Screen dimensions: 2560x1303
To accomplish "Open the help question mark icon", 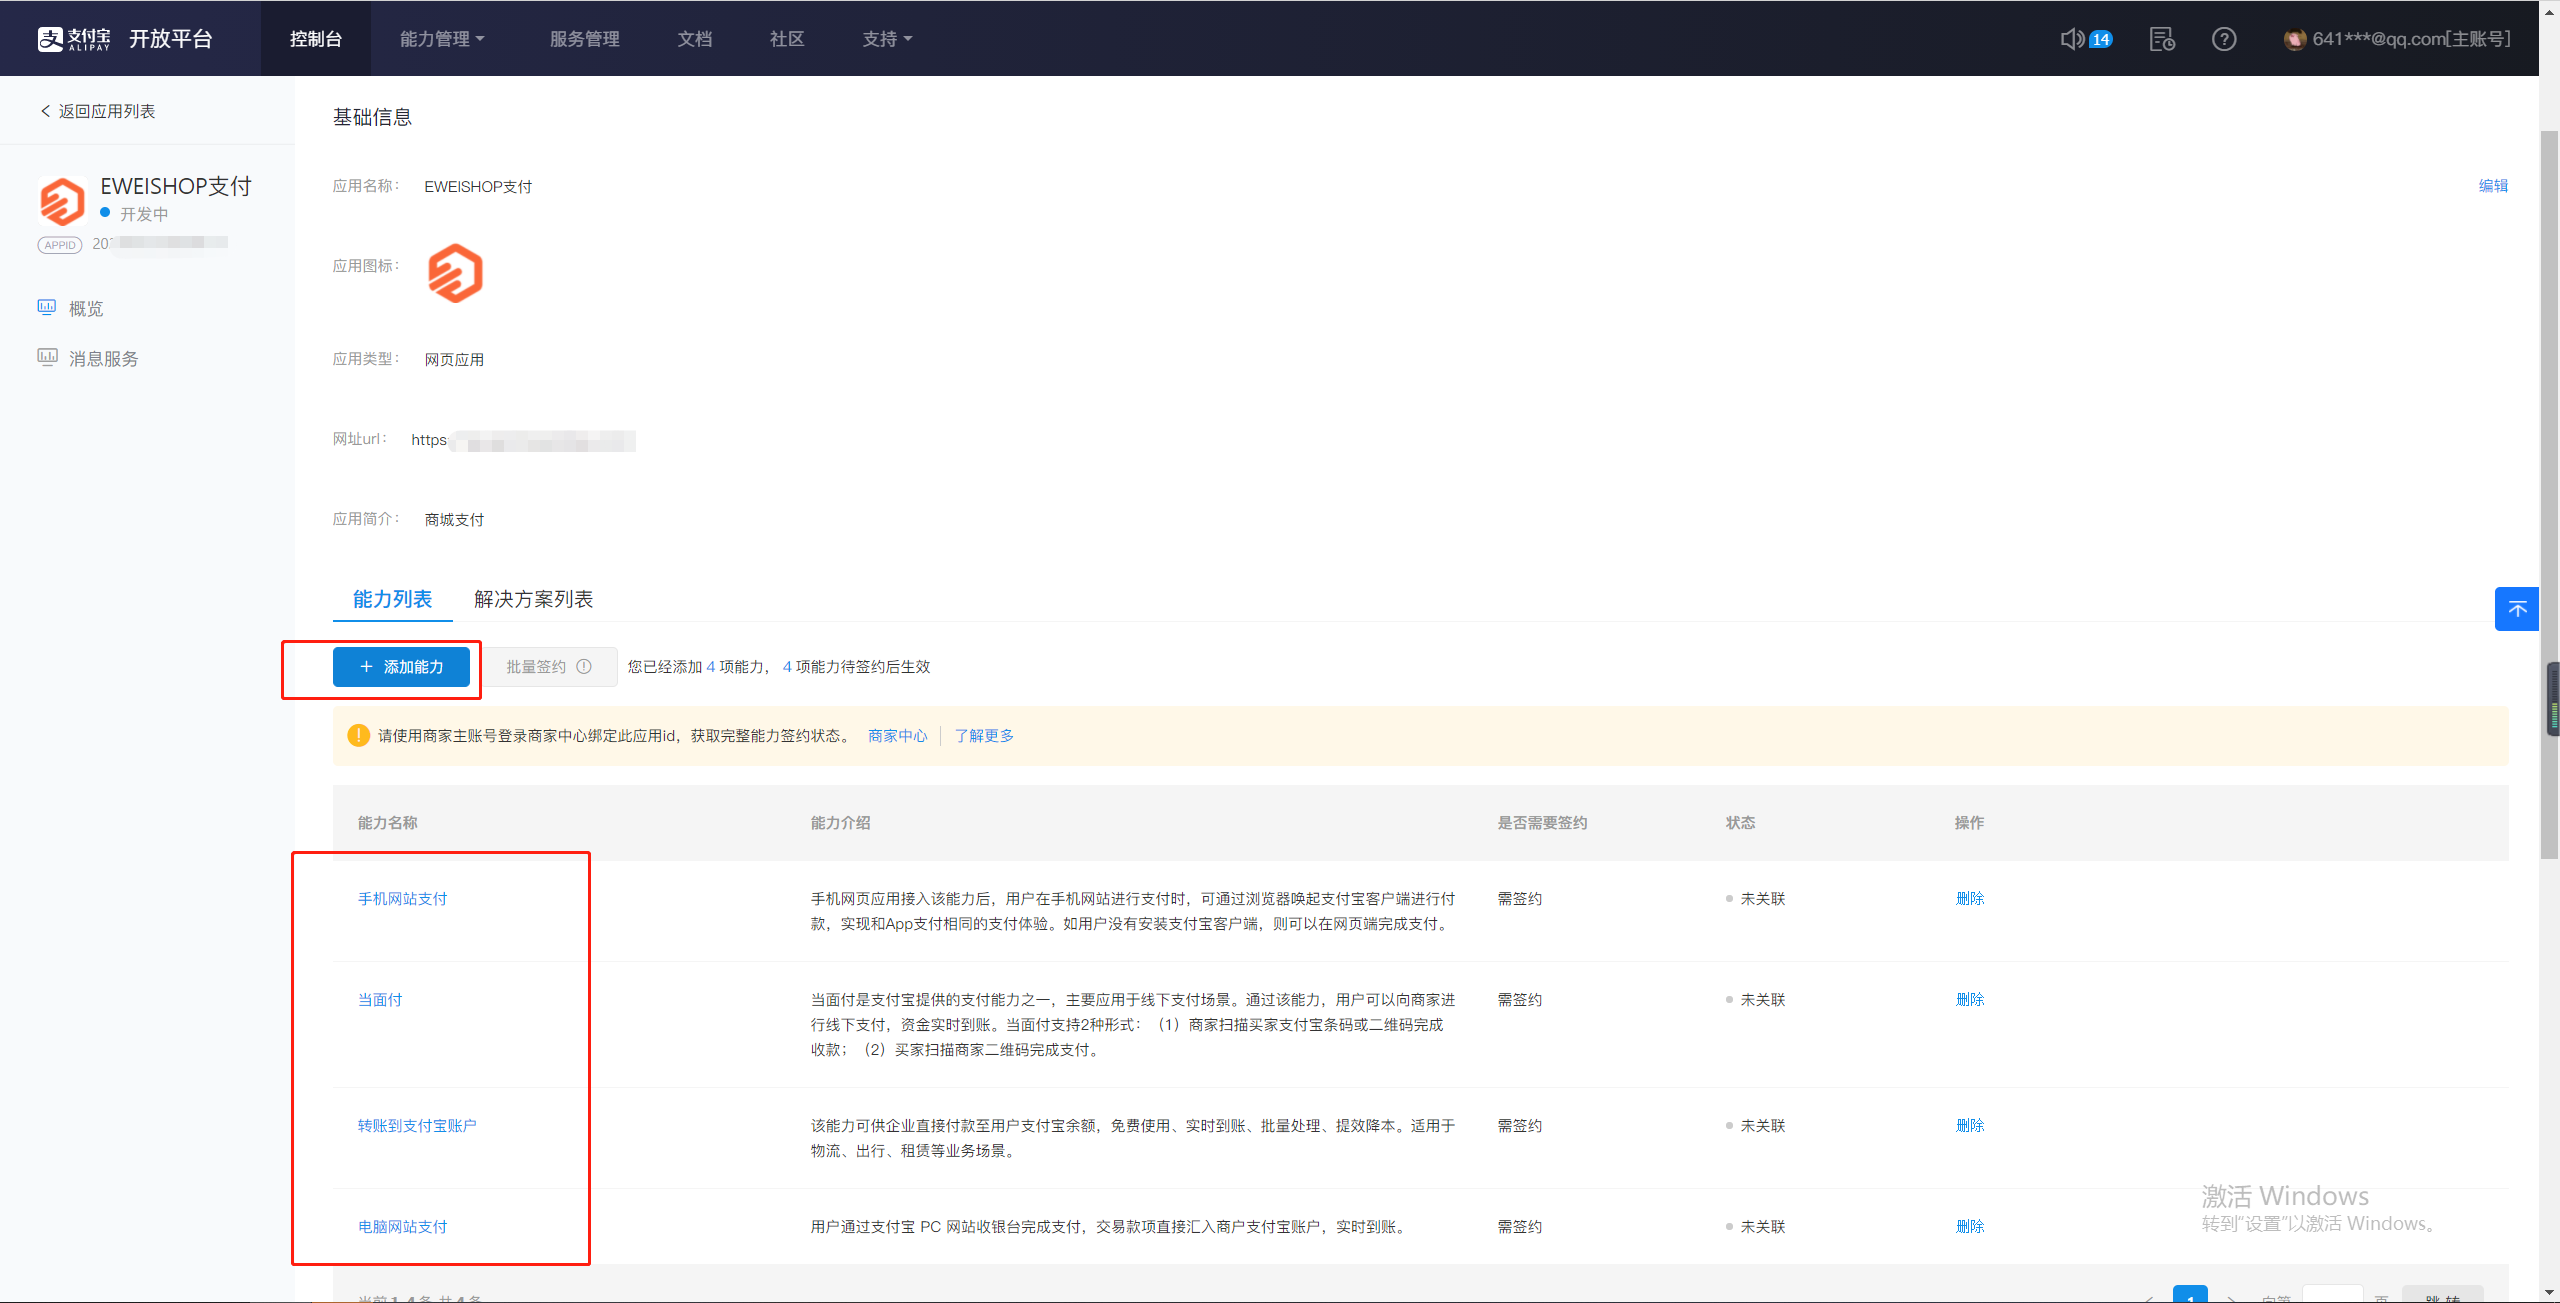I will (2224, 39).
